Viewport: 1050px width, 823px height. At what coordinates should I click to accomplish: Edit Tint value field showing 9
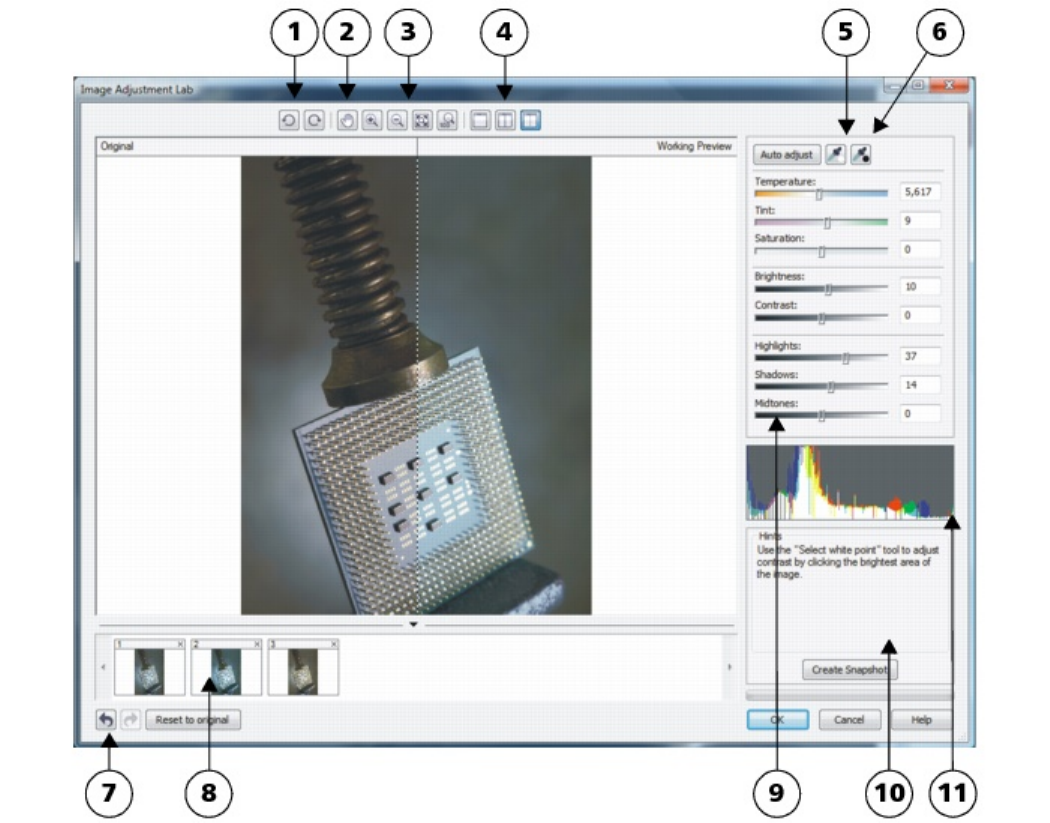tap(920, 221)
